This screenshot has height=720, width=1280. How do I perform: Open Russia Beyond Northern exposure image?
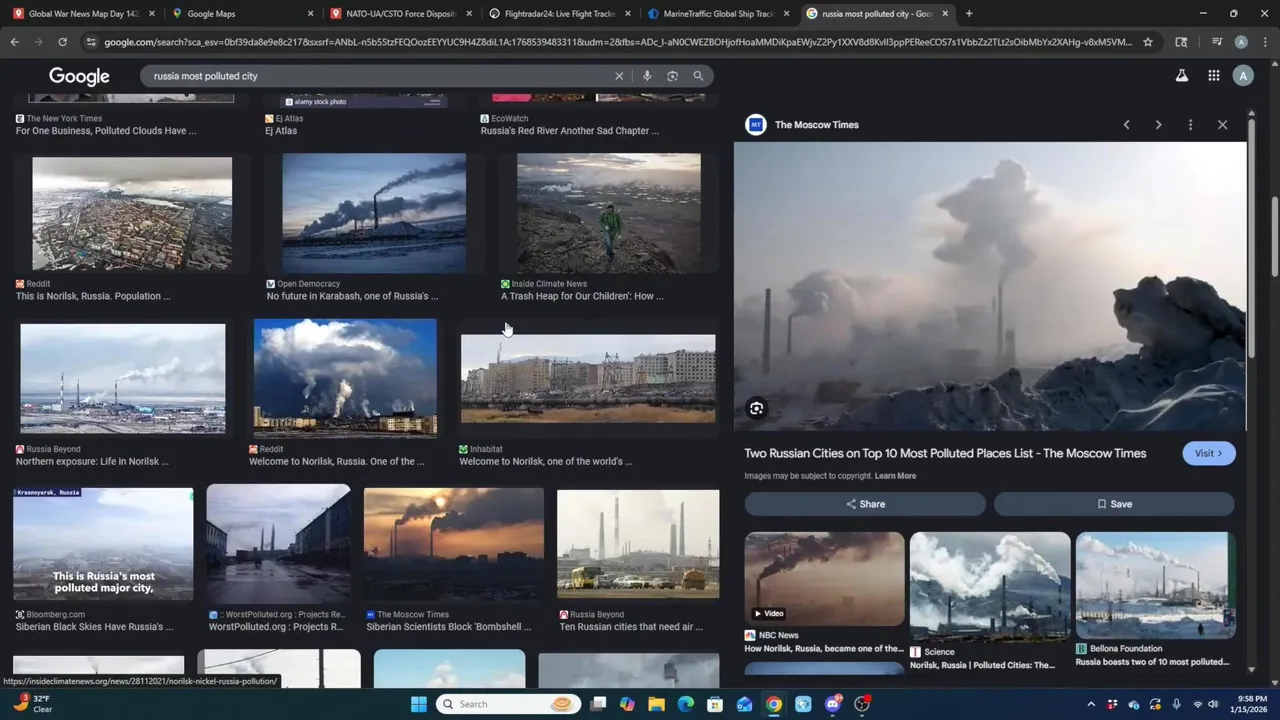click(x=123, y=379)
